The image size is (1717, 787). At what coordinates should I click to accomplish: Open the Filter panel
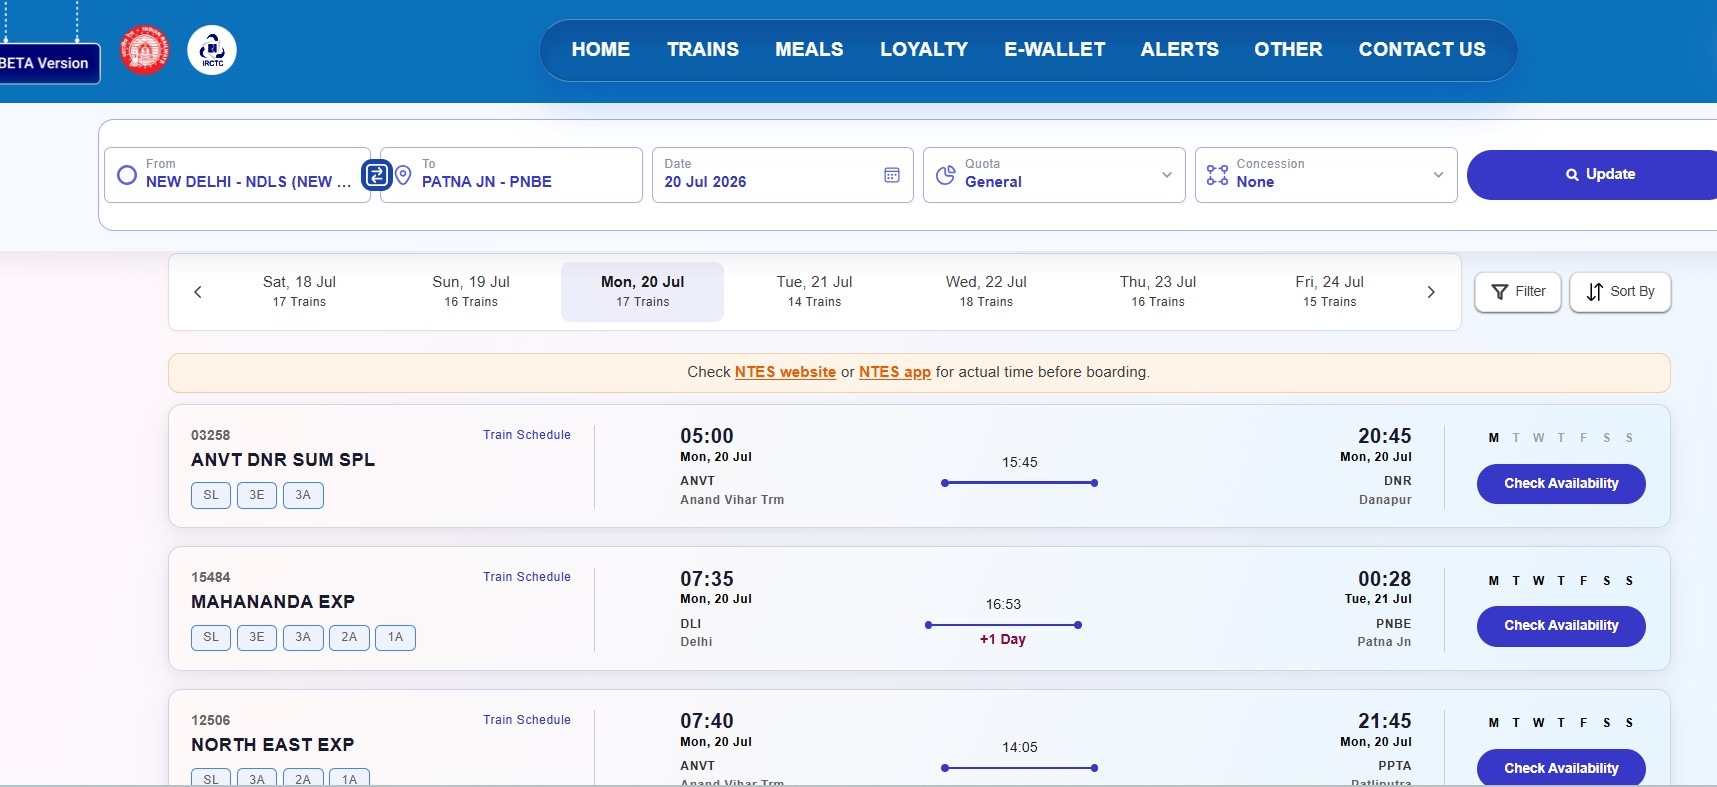1518,292
